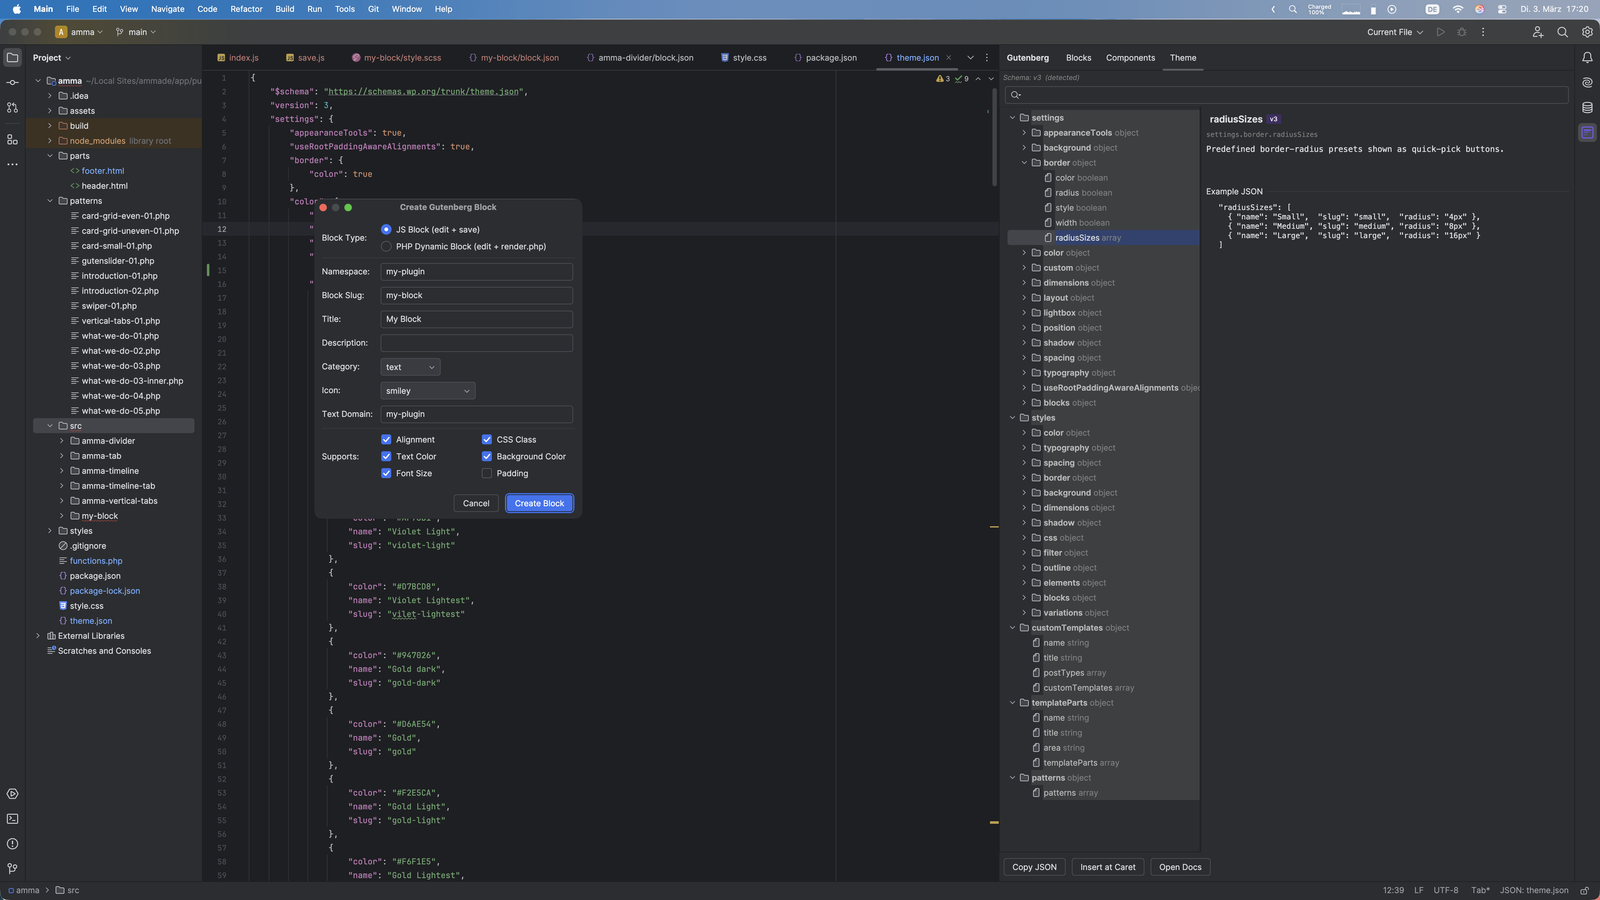The image size is (1600, 900).
Task: Click the Cancel button in dialog
Action: coord(476,503)
